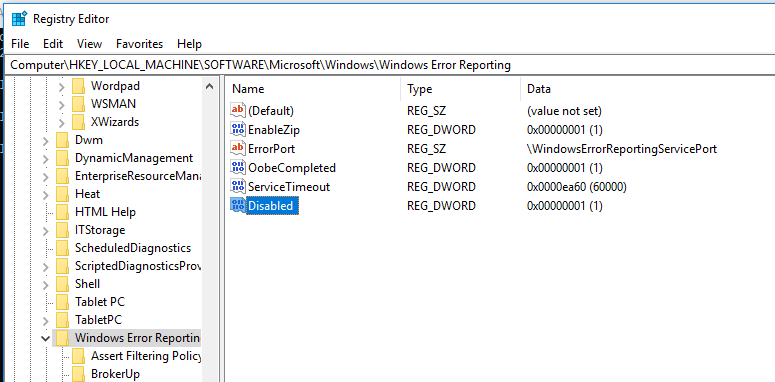Select the ScheduledDiagnostics folder icon
775x382 pixels.
pyautogui.click(x=62, y=248)
